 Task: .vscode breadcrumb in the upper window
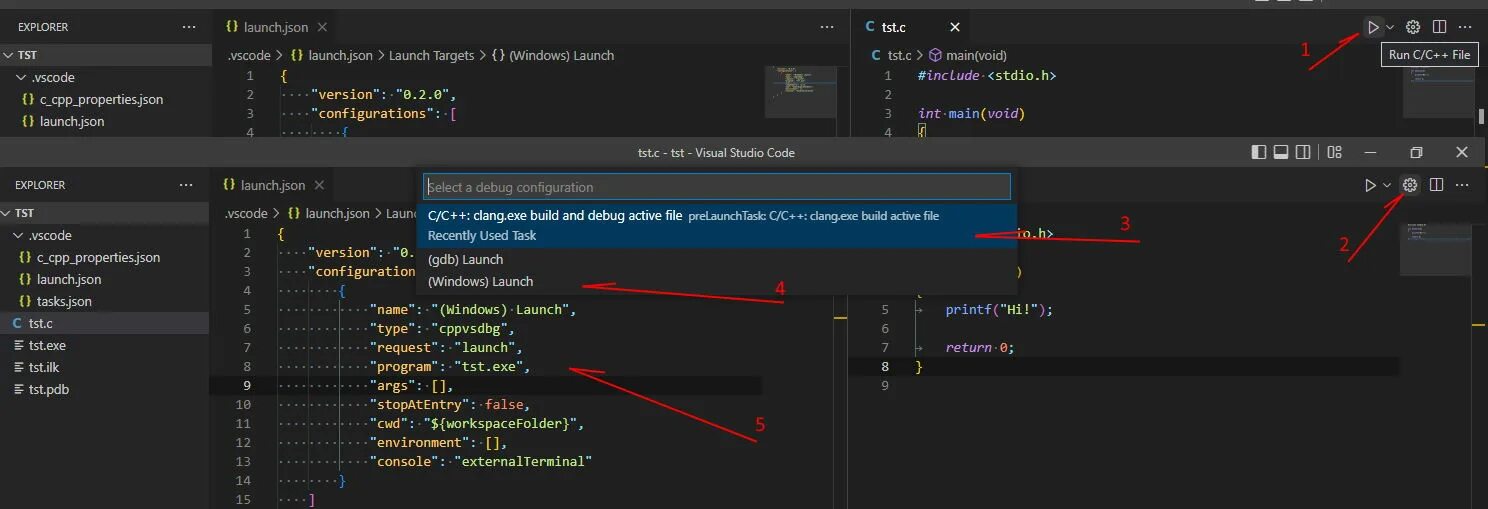[x=248, y=55]
